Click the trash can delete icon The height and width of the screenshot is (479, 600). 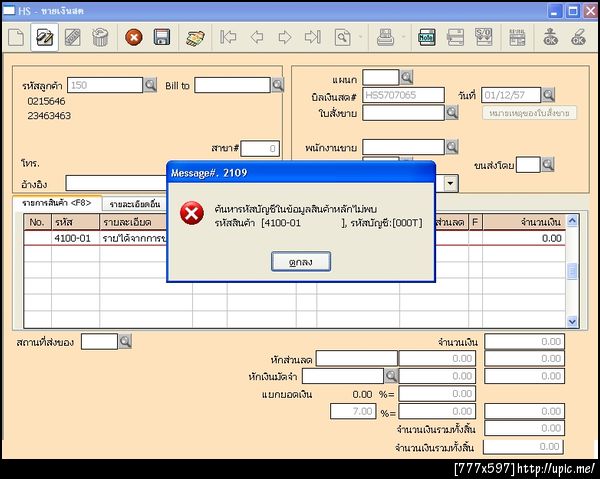[x=100, y=37]
